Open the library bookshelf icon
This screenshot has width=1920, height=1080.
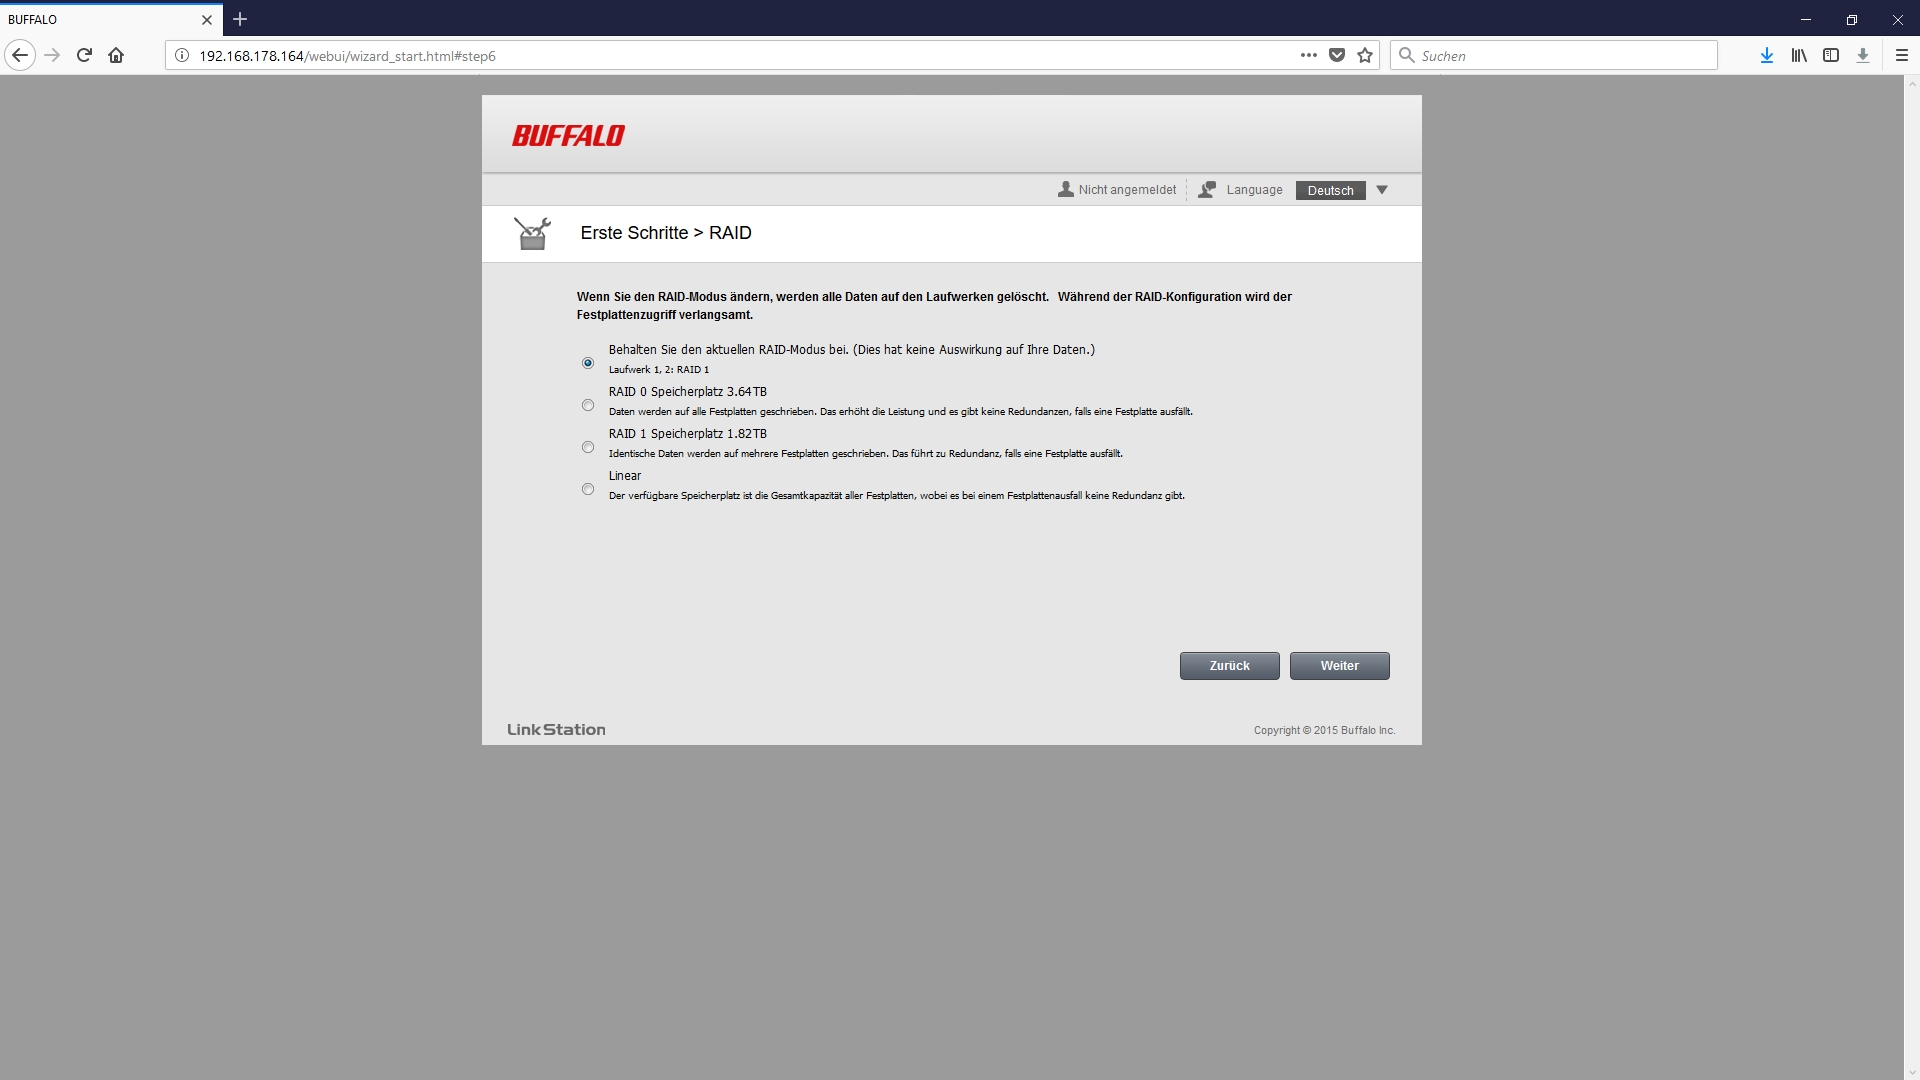pos(1799,56)
